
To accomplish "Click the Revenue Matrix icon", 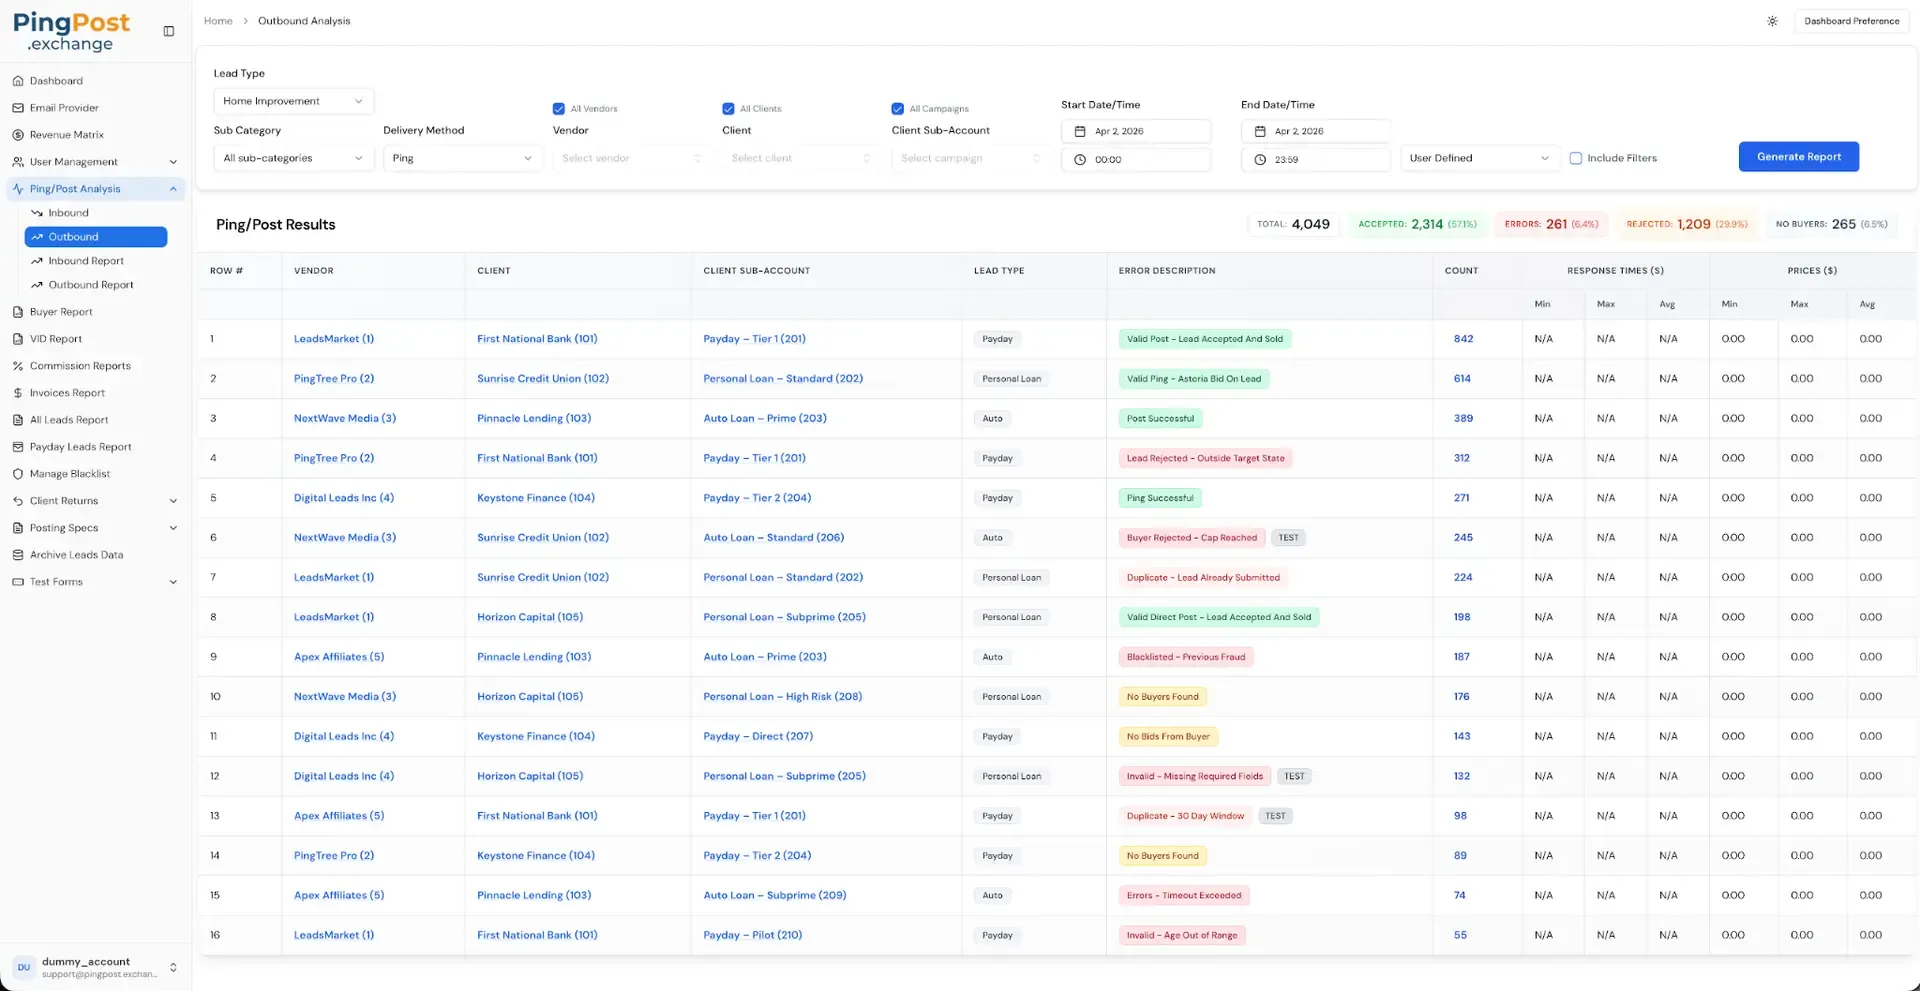I will [18, 135].
